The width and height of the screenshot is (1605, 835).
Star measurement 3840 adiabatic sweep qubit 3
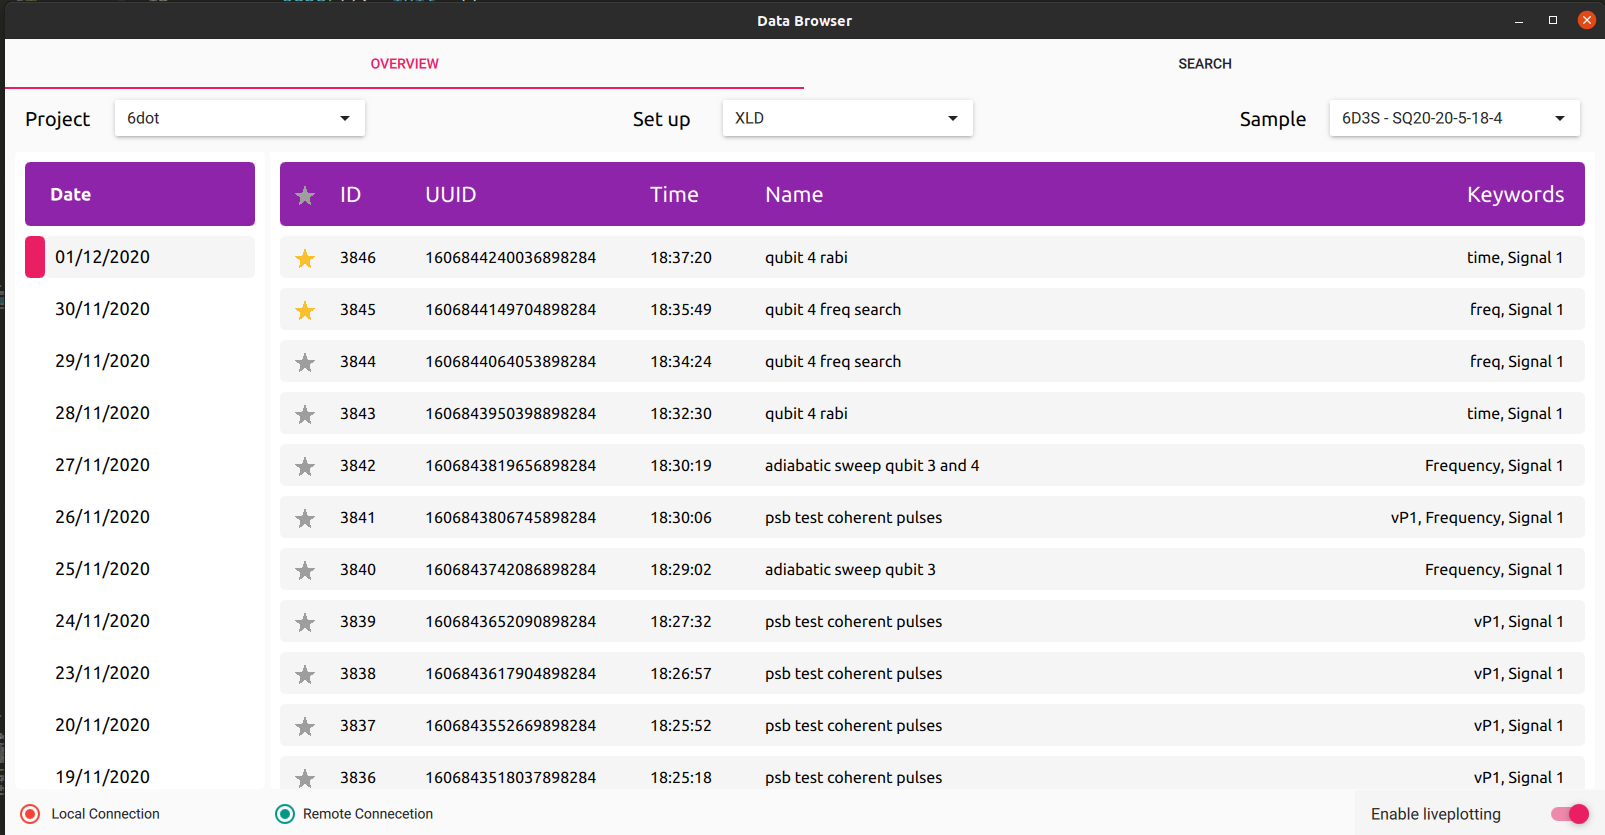click(305, 570)
